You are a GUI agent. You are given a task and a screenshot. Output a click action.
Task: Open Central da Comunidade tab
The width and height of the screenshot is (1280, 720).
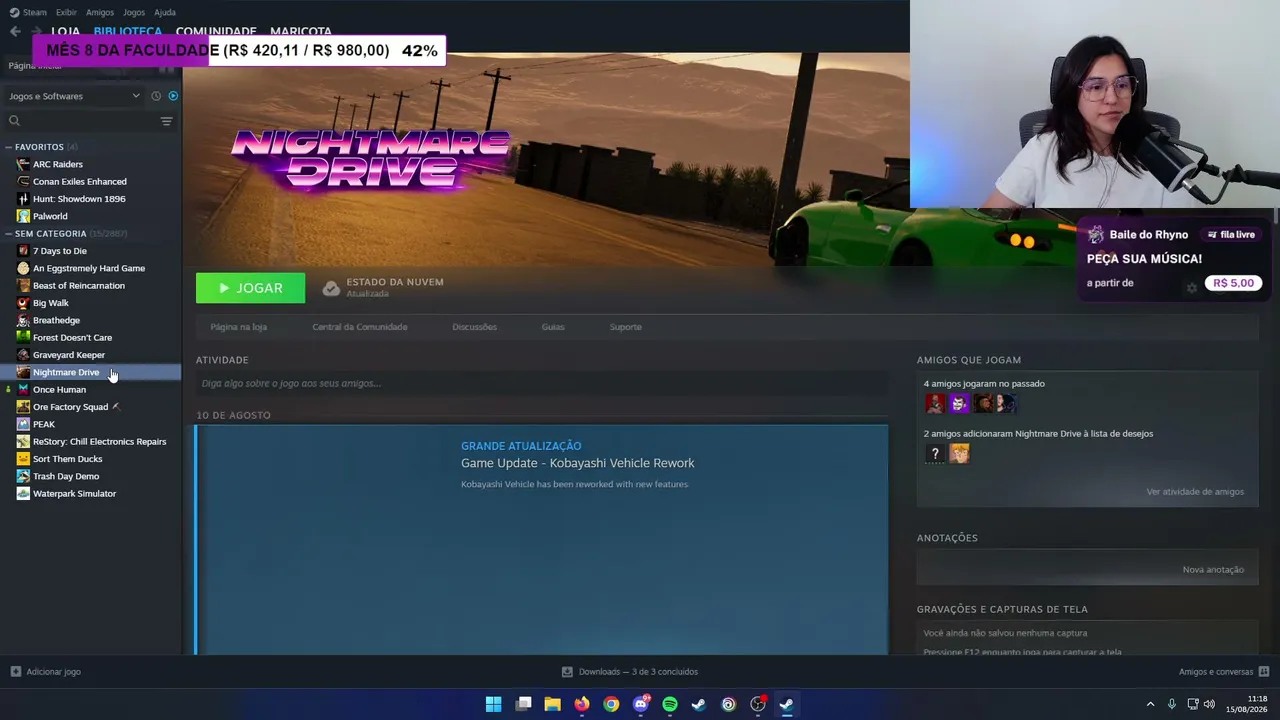(x=360, y=327)
